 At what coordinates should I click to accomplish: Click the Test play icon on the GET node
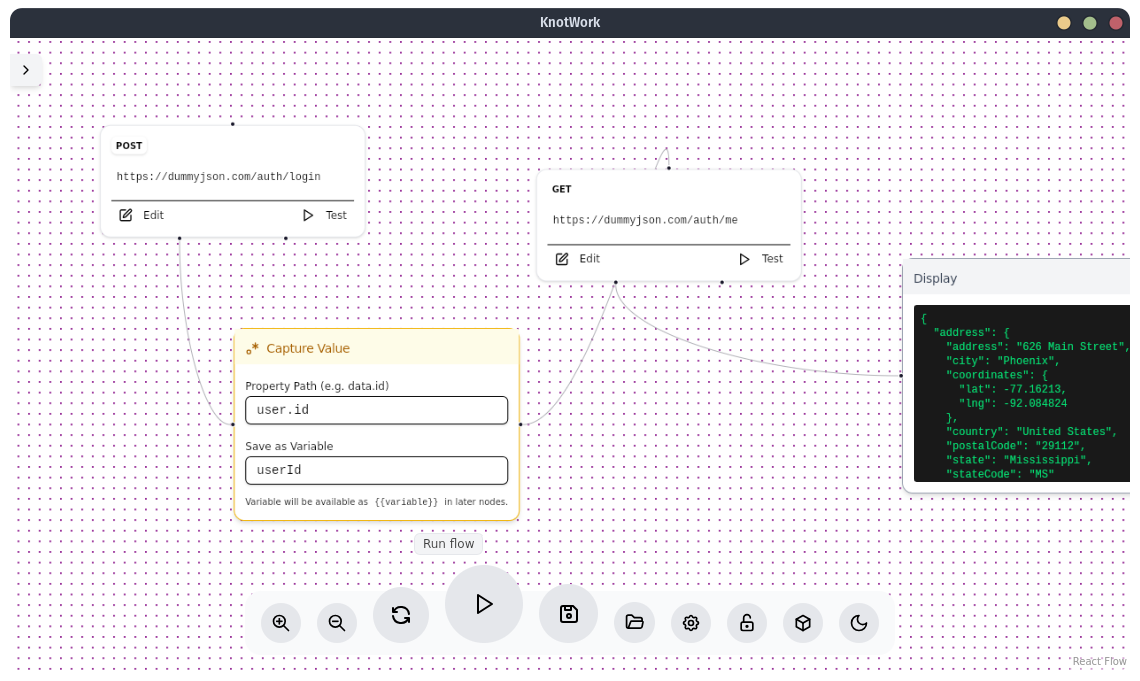[x=744, y=258]
